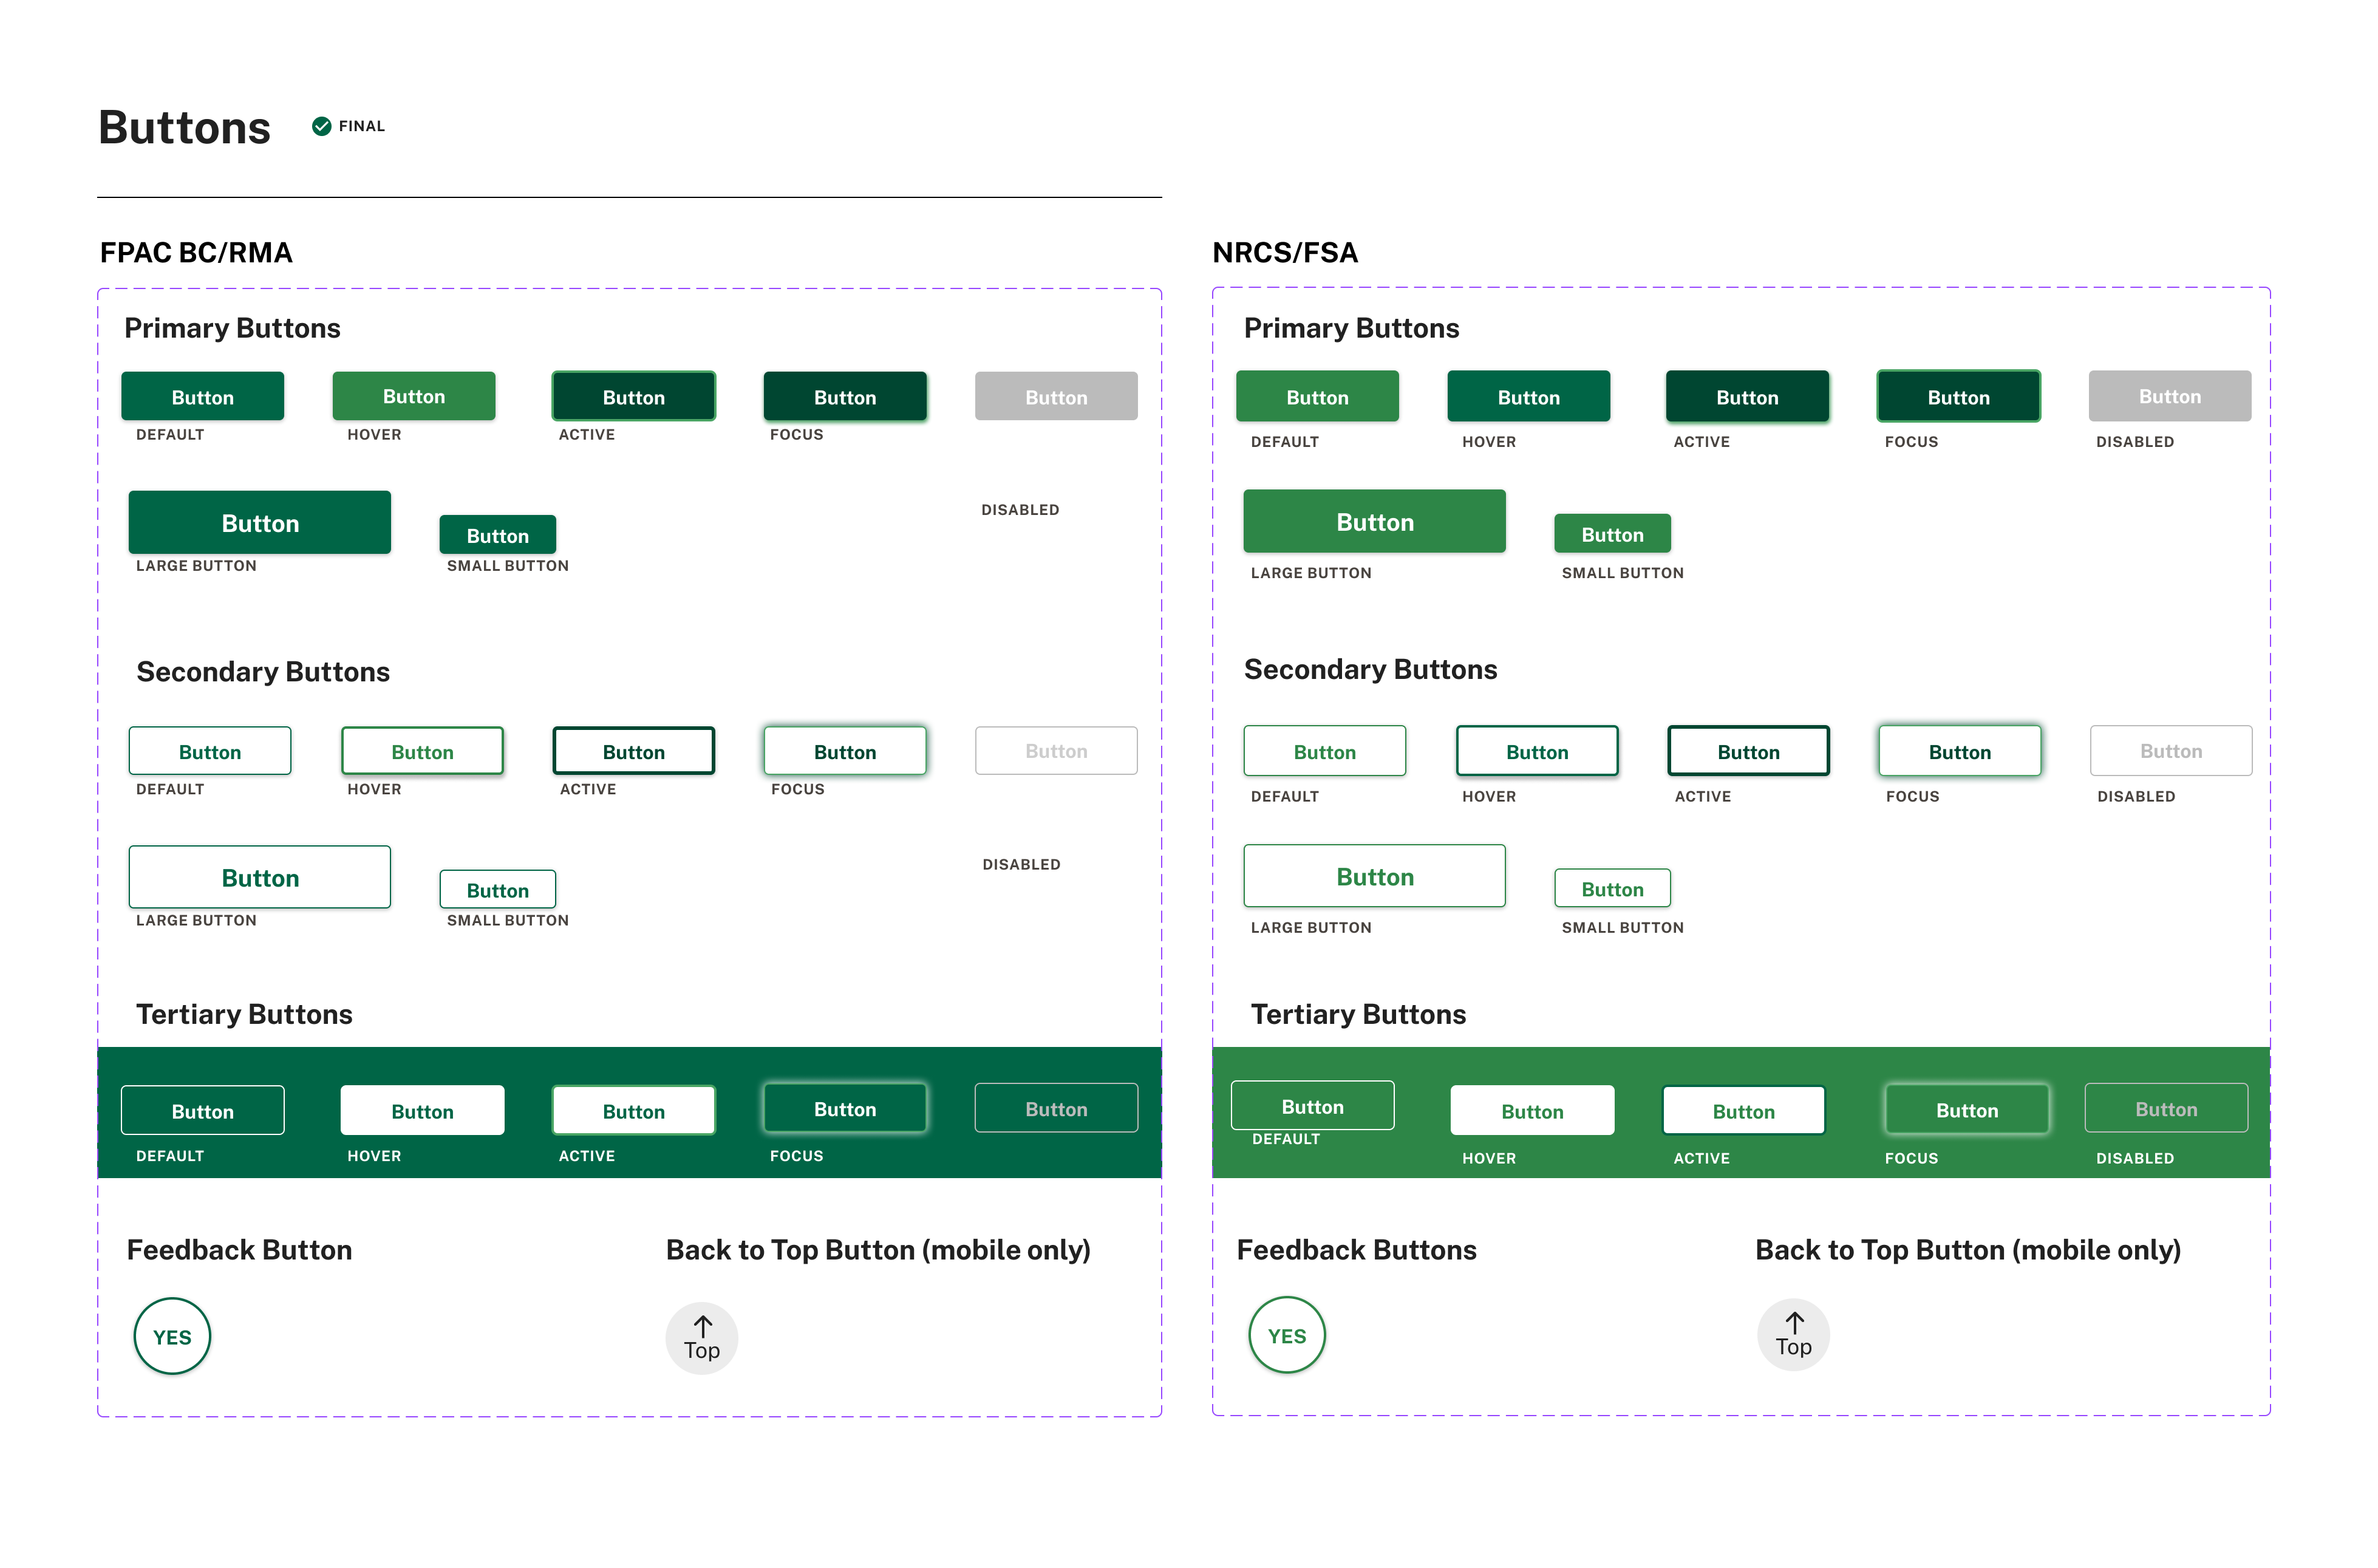Click the NRCS primary disabled gray Button
Image resolution: width=2378 pixels, height=1568 pixels.
click(2169, 396)
